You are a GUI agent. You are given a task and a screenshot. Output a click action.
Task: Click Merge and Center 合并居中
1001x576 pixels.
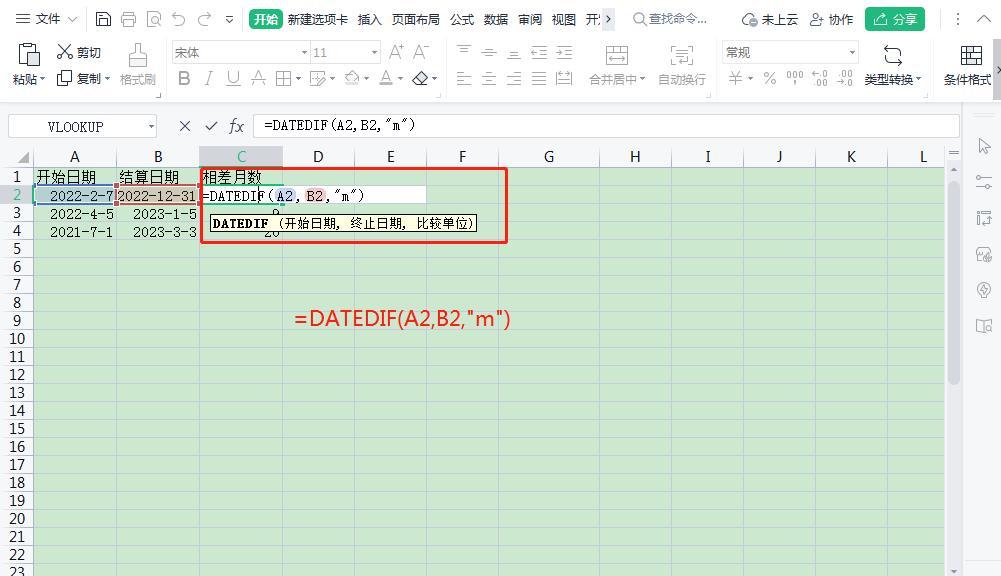click(x=617, y=64)
